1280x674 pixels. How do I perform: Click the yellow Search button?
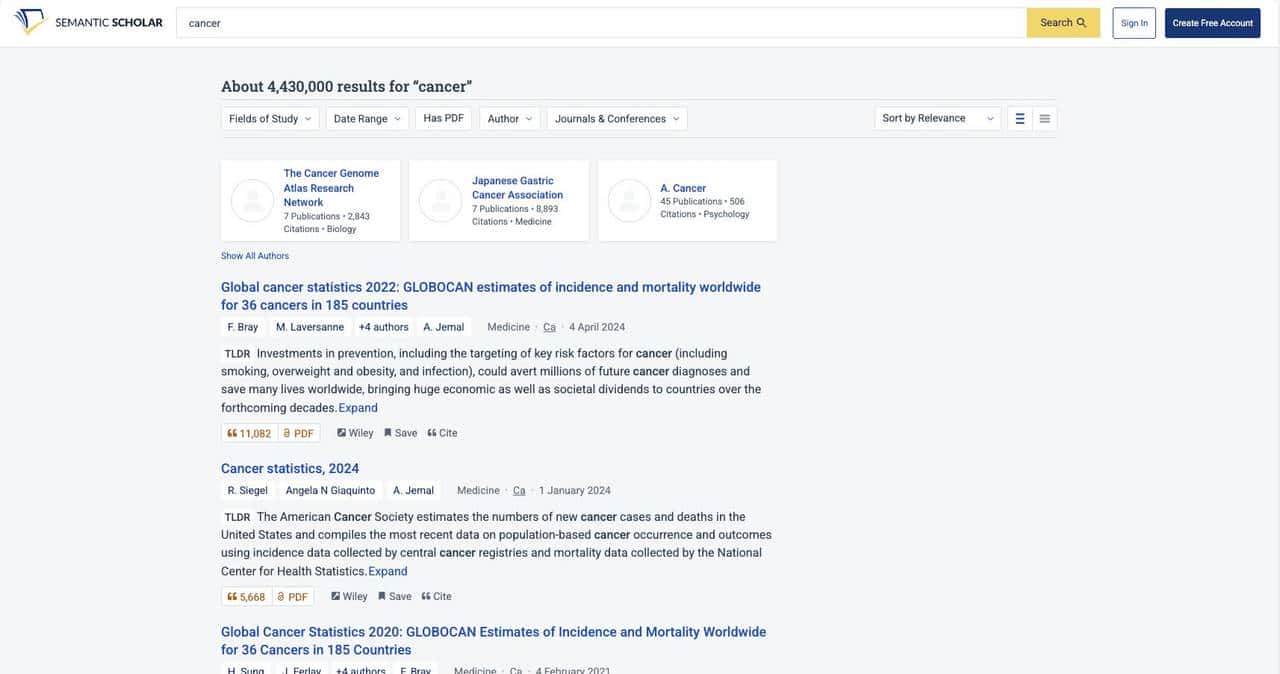1063,23
